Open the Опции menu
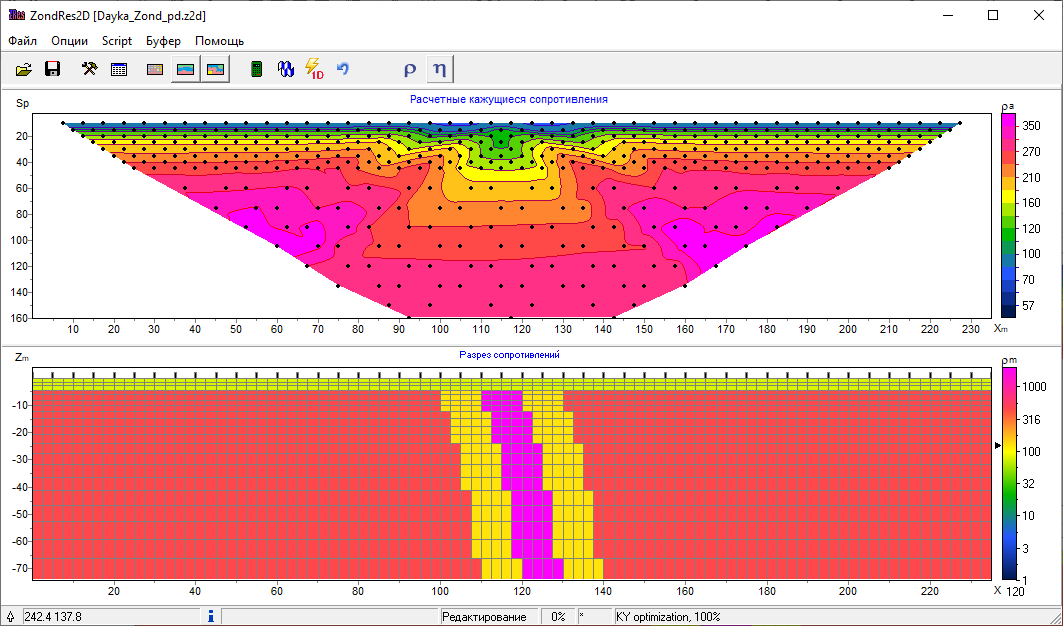Image resolution: width=1063 pixels, height=626 pixels. tap(69, 41)
